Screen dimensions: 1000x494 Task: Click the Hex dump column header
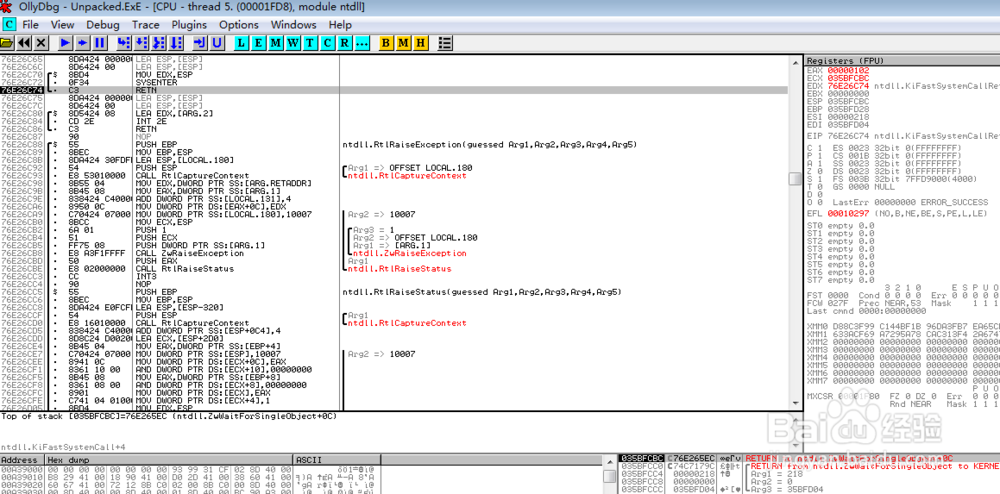coord(170,460)
